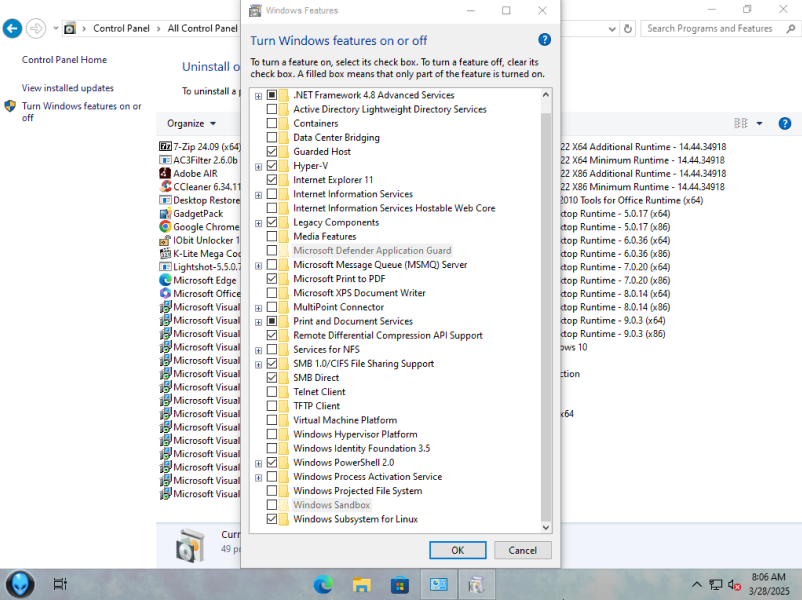The width and height of the screenshot is (802, 600).
Task: Select CCleaner program icon
Action: [165, 187]
